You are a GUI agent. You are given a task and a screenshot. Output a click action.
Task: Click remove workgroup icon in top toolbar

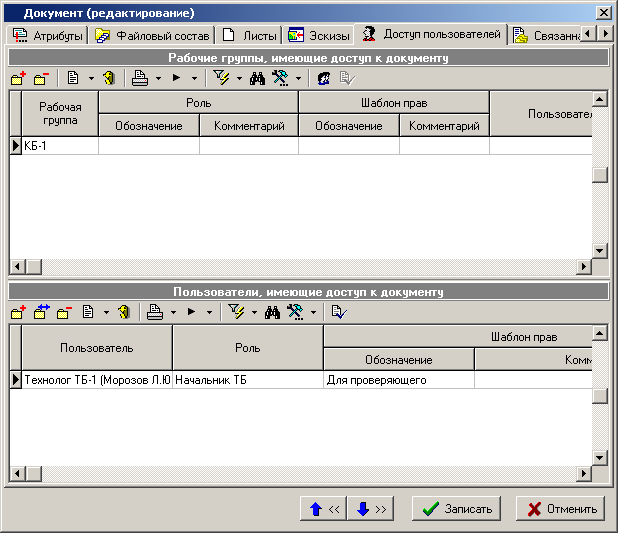click(40, 78)
